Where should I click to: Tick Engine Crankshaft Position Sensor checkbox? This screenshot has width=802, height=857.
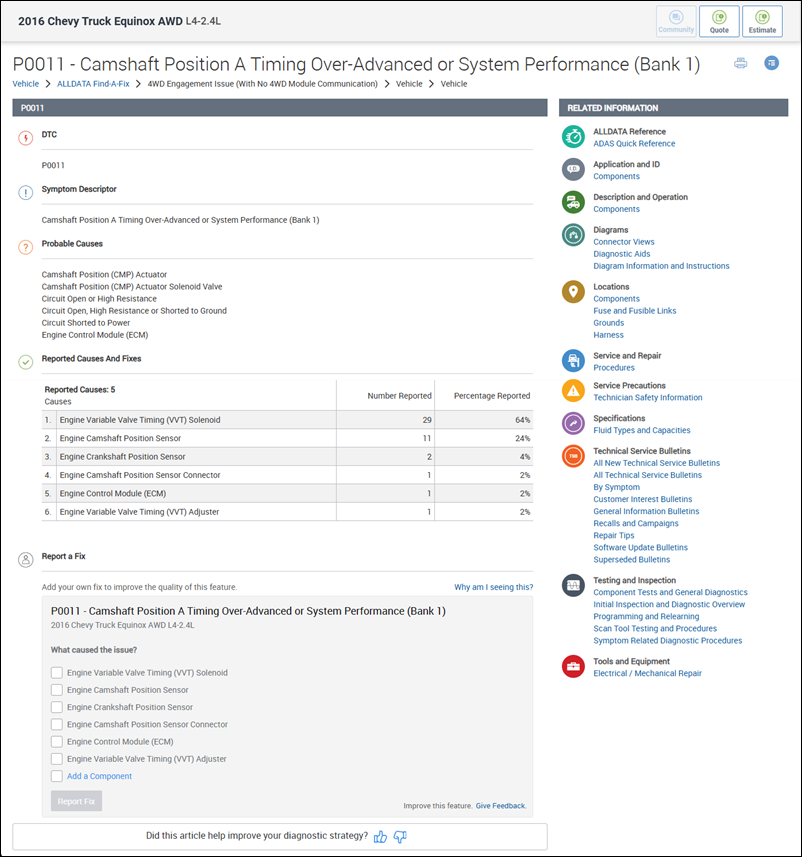(57, 707)
